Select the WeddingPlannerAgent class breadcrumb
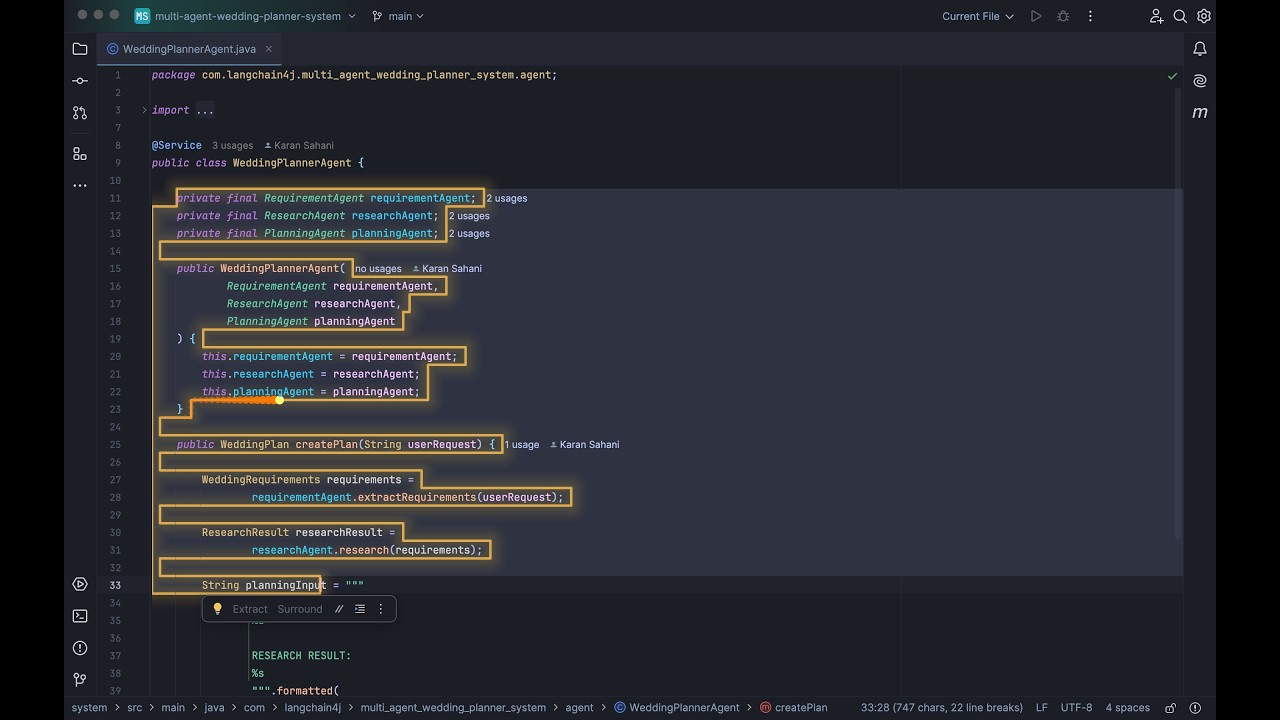 677,708
